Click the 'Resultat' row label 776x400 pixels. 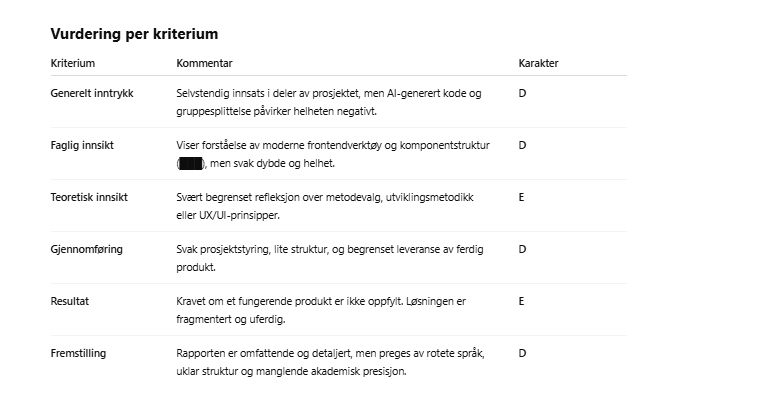(x=70, y=301)
